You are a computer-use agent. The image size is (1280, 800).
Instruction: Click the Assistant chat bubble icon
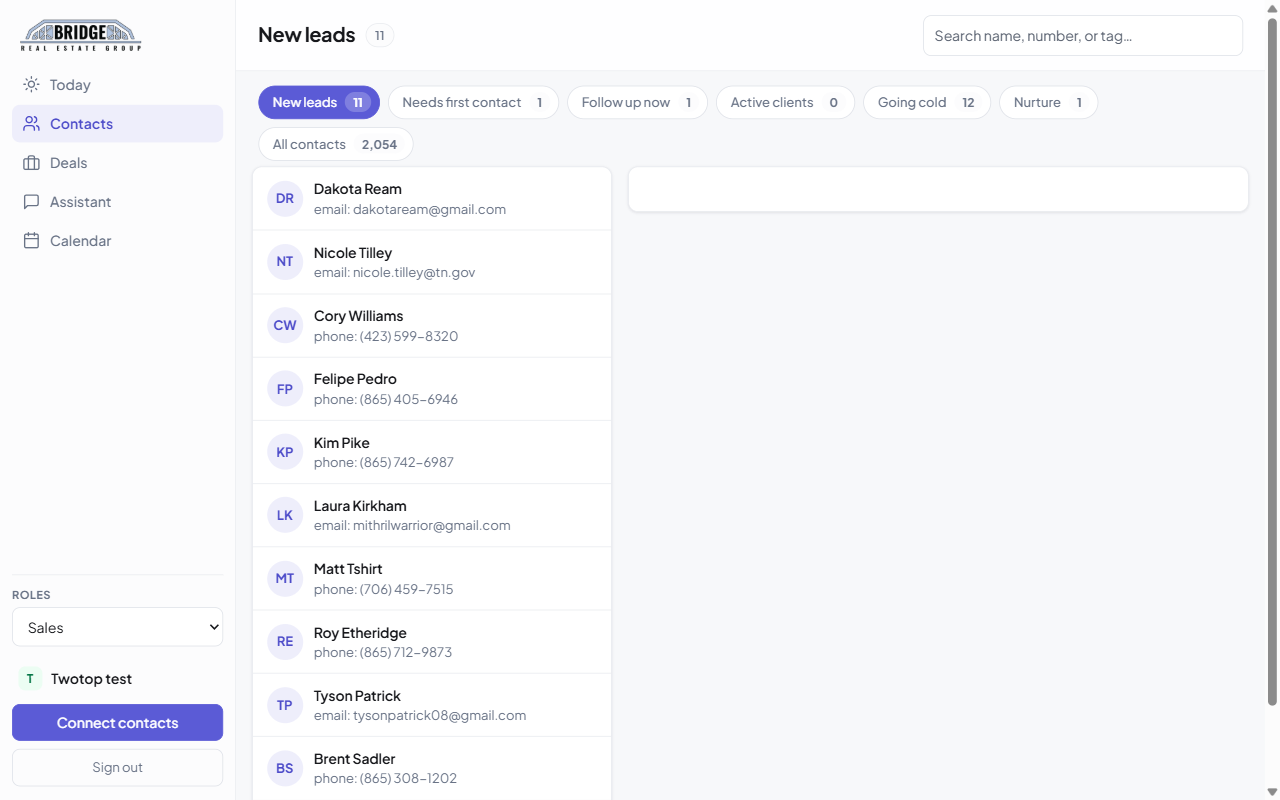pyautogui.click(x=31, y=202)
